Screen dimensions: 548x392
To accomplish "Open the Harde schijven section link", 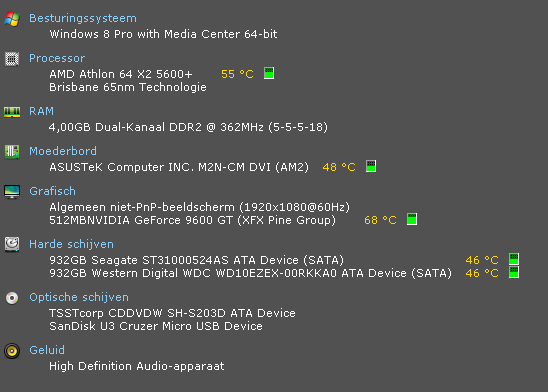I will pos(71,244).
